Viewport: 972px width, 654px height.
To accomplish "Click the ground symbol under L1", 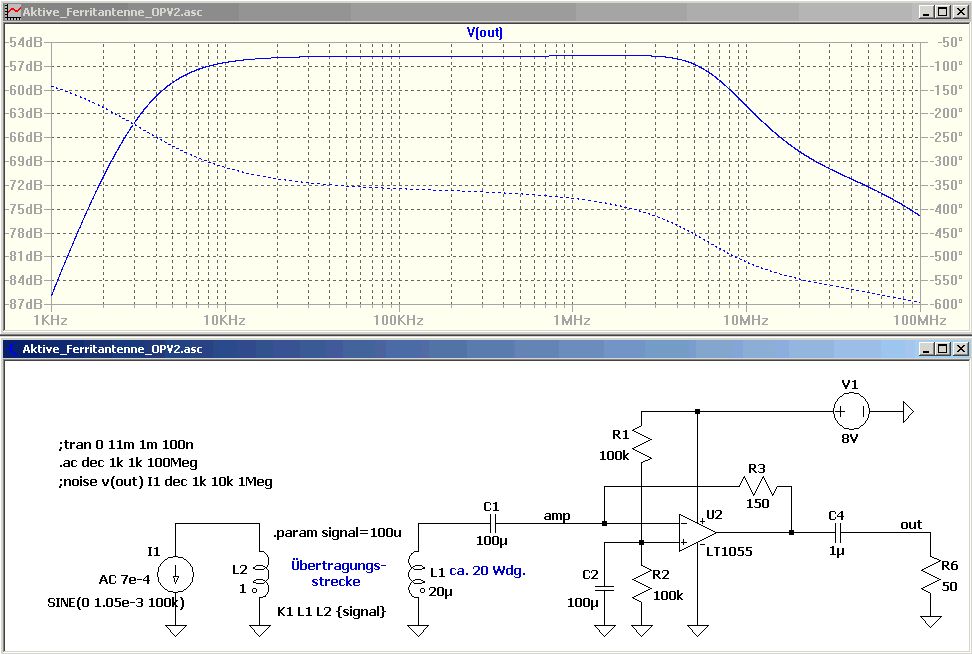I will tap(418, 630).
